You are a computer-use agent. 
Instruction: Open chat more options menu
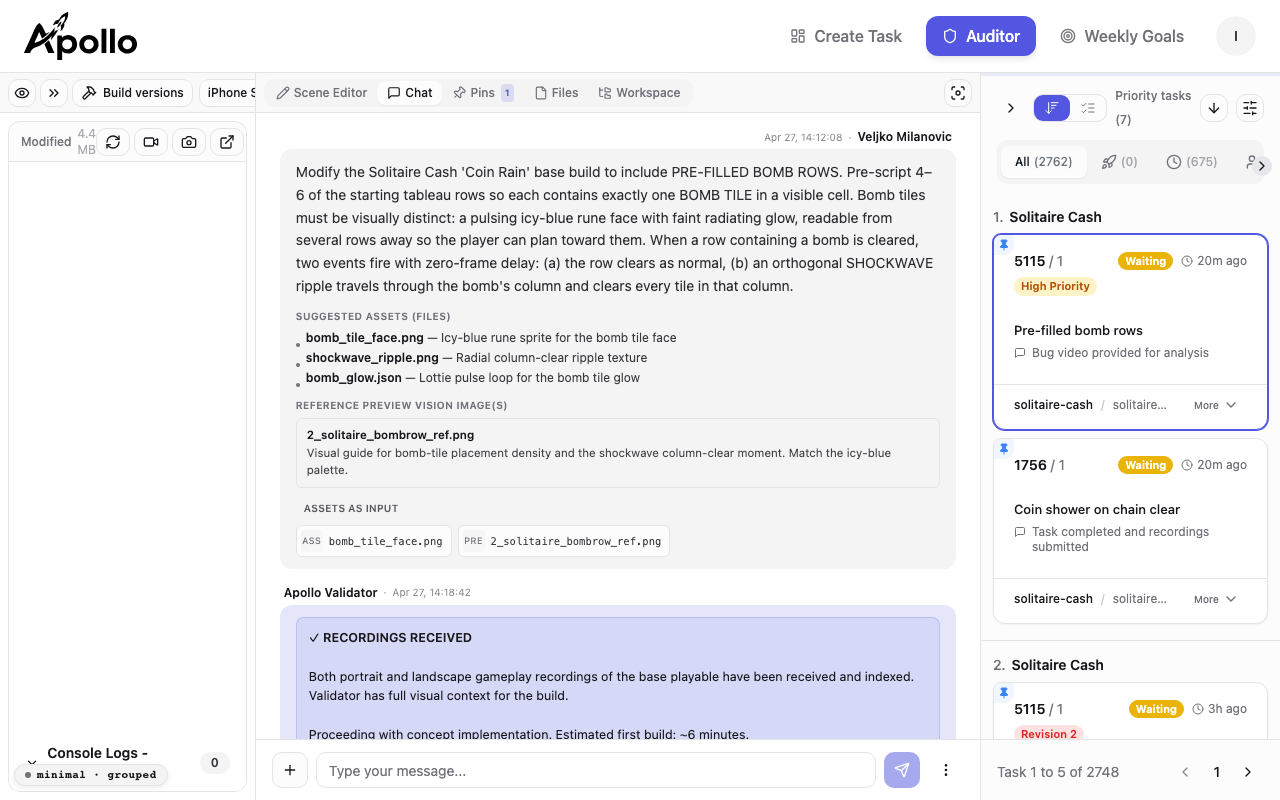click(946, 770)
